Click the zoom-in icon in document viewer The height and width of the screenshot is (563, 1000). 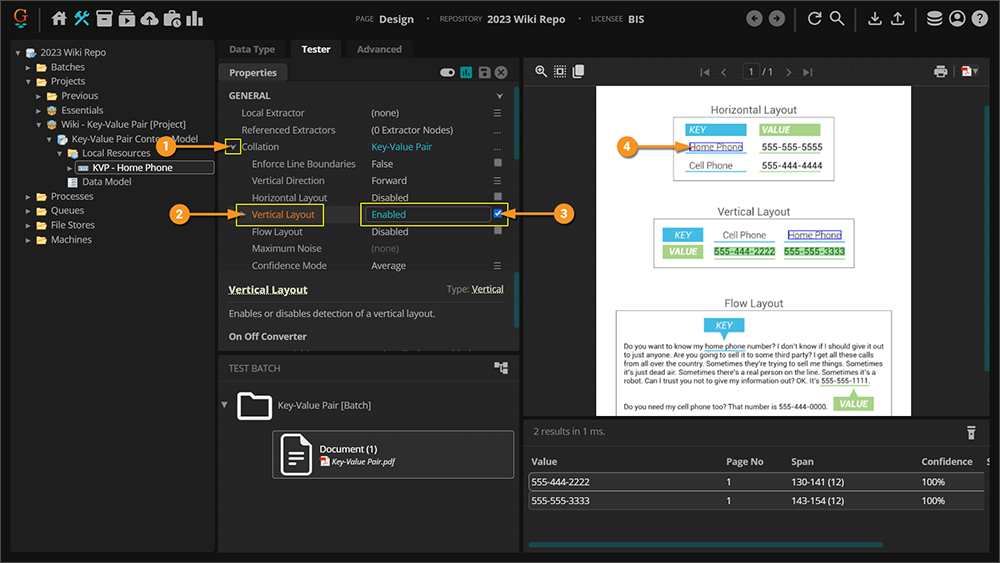coord(541,72)
